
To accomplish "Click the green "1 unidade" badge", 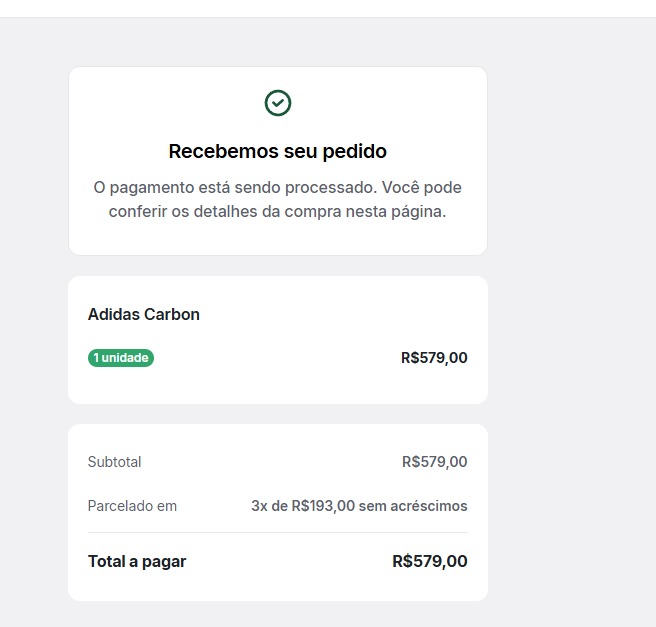I will point(121,358).
